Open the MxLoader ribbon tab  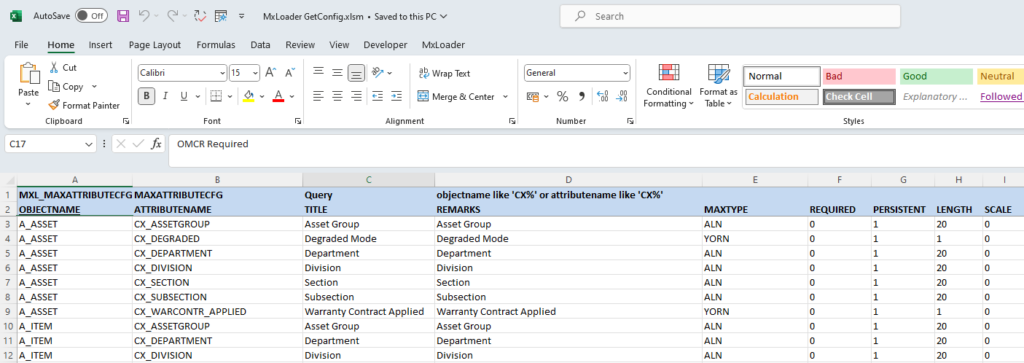tap(443, 45)
